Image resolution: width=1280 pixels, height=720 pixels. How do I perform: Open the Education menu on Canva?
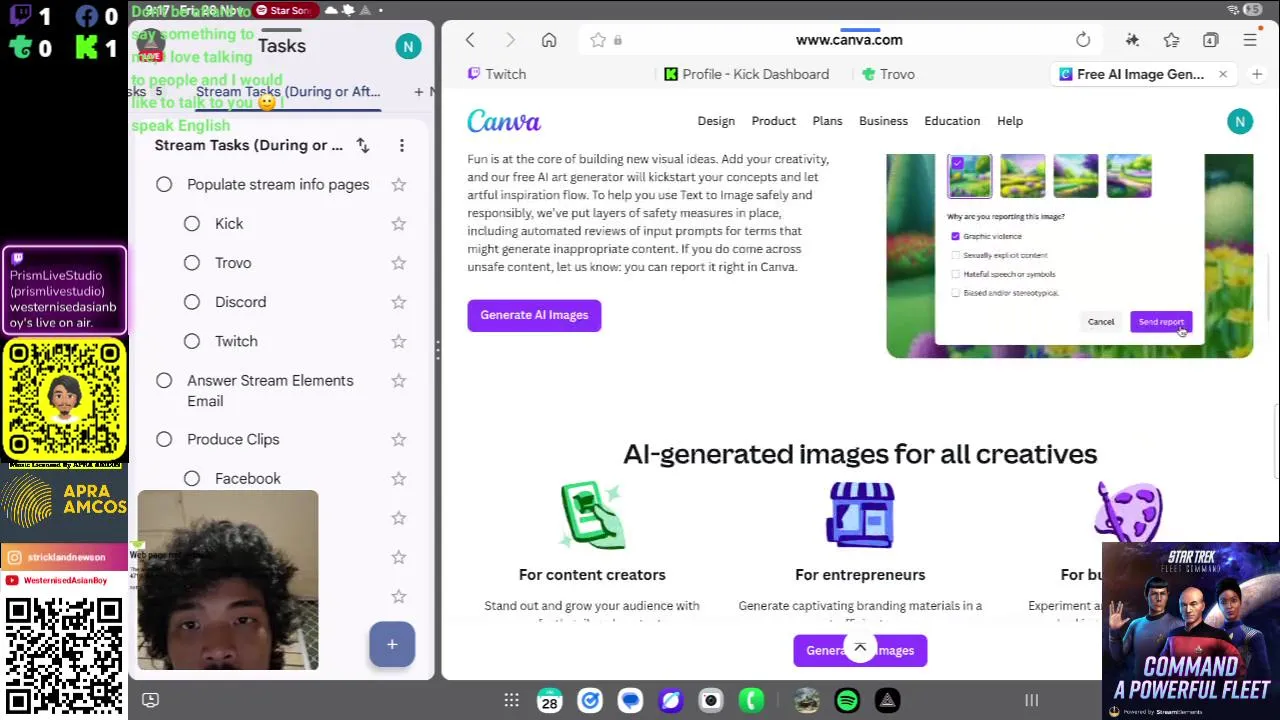(952, 121)
